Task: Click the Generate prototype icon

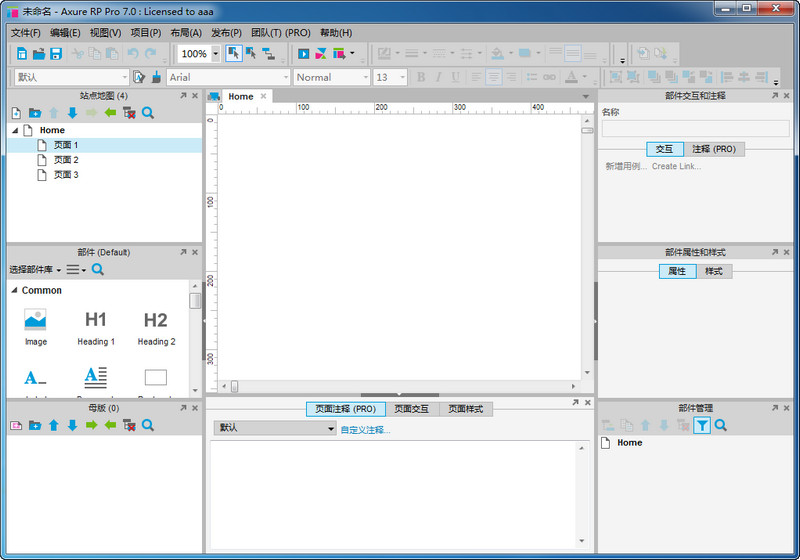Action: pos(339,54)
